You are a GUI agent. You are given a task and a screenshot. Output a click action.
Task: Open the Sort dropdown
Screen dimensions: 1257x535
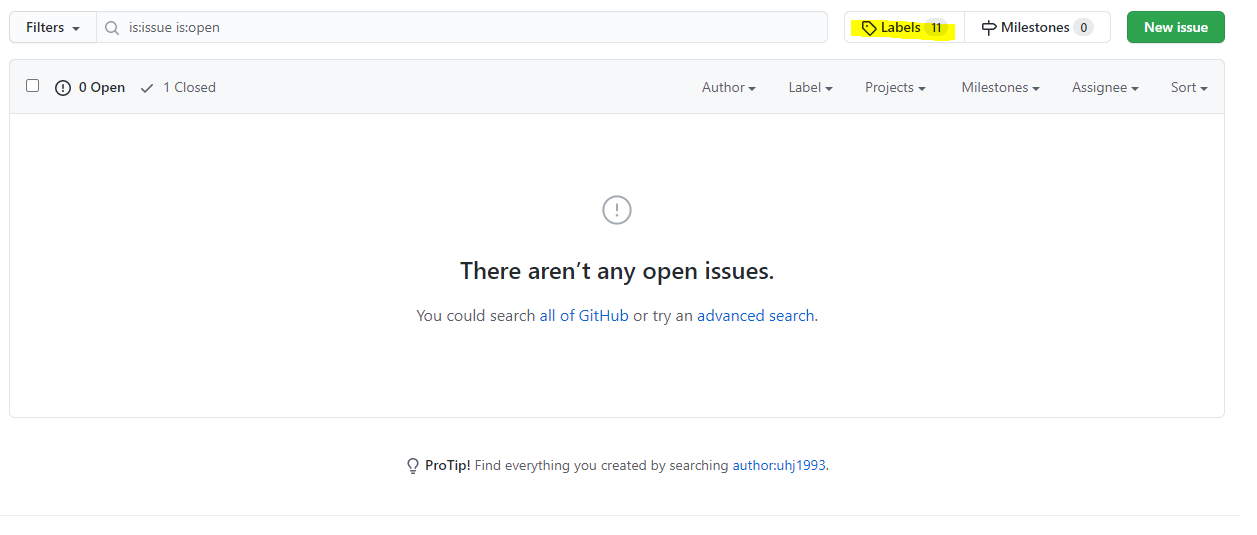[x=1189, y=88]
